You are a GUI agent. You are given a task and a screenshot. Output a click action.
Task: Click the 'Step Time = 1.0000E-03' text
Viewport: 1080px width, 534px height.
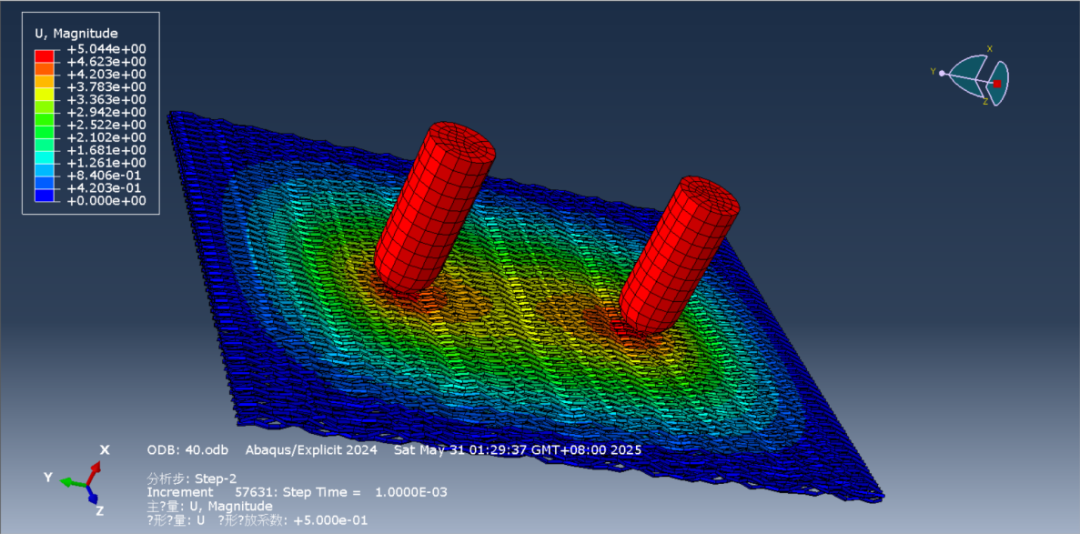[364, 493]
